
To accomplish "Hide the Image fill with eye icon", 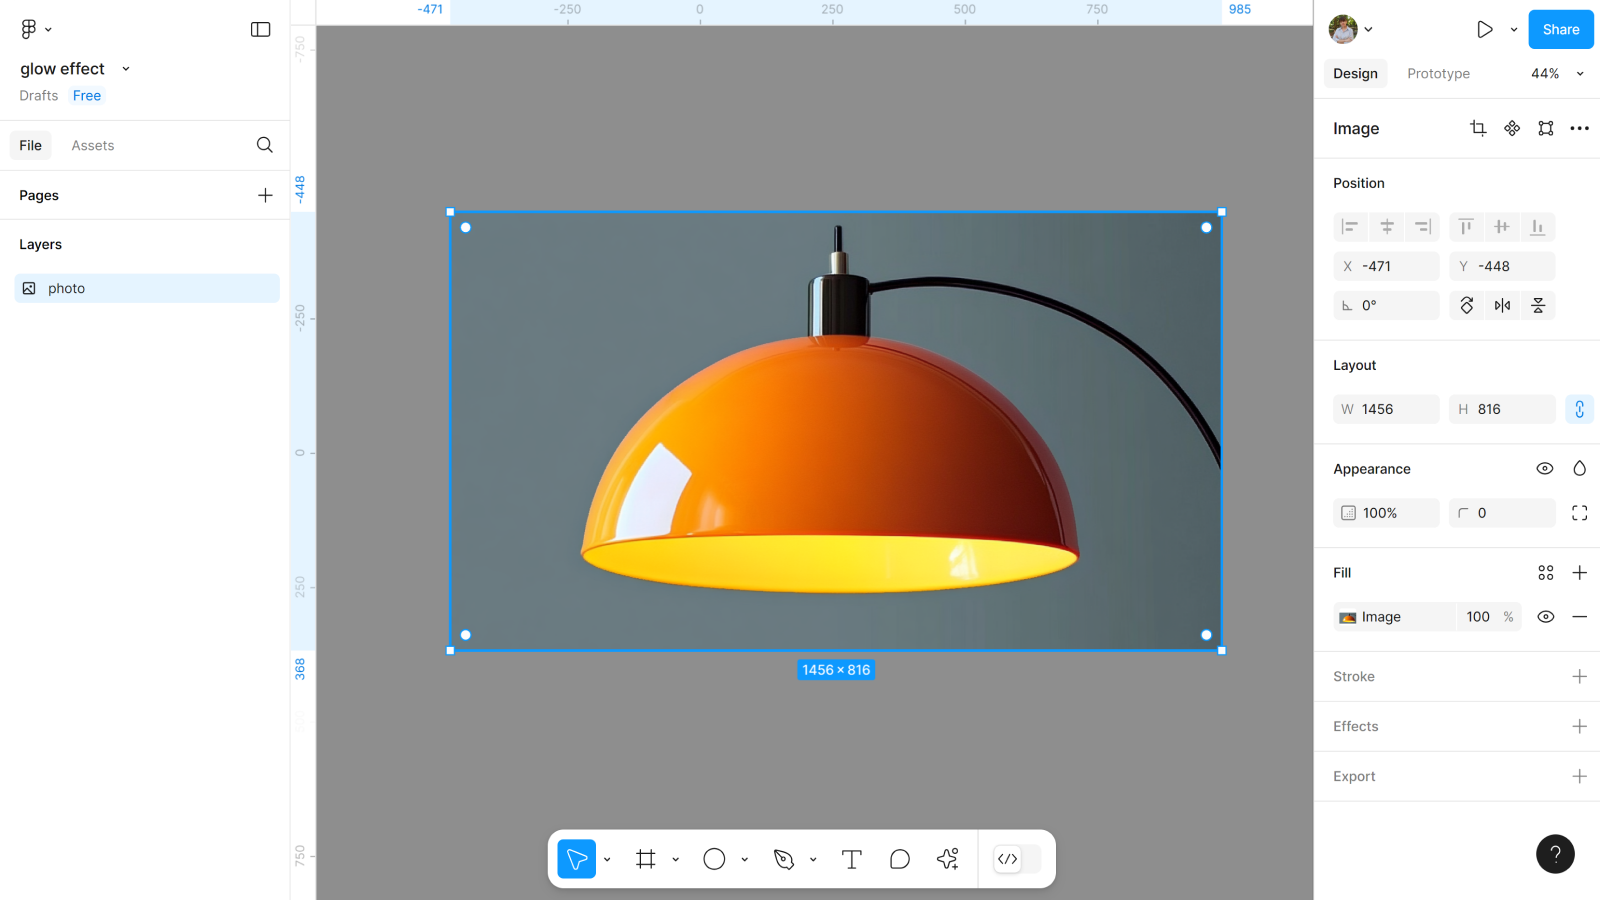I will coord(1545,617).
